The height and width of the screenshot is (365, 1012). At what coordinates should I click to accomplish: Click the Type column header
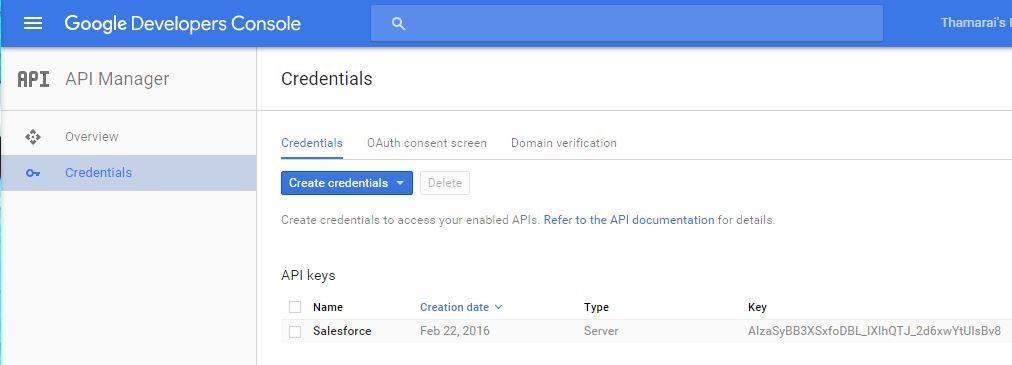coord(596,307)
